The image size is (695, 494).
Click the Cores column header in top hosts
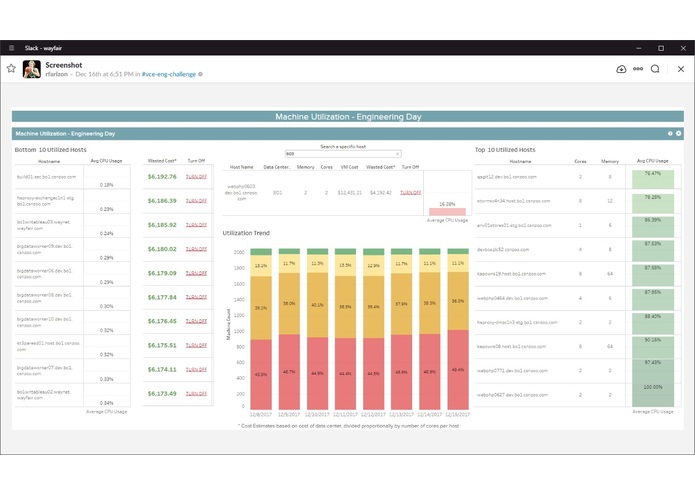click(x=580, y=161)
